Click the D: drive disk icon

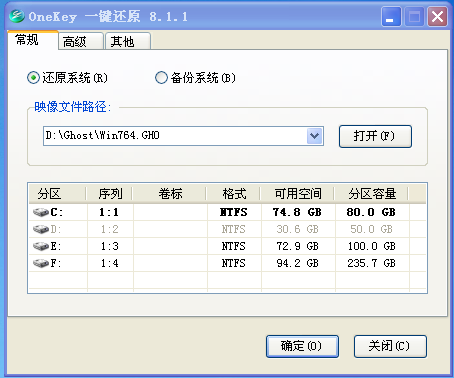(41, 229)
